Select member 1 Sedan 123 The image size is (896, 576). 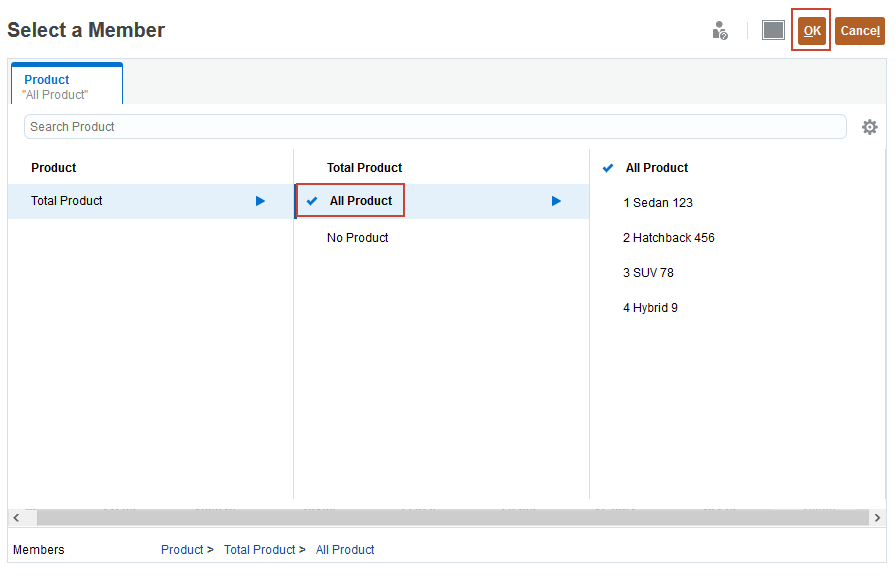pyautogui.click(x=658, y=203)
